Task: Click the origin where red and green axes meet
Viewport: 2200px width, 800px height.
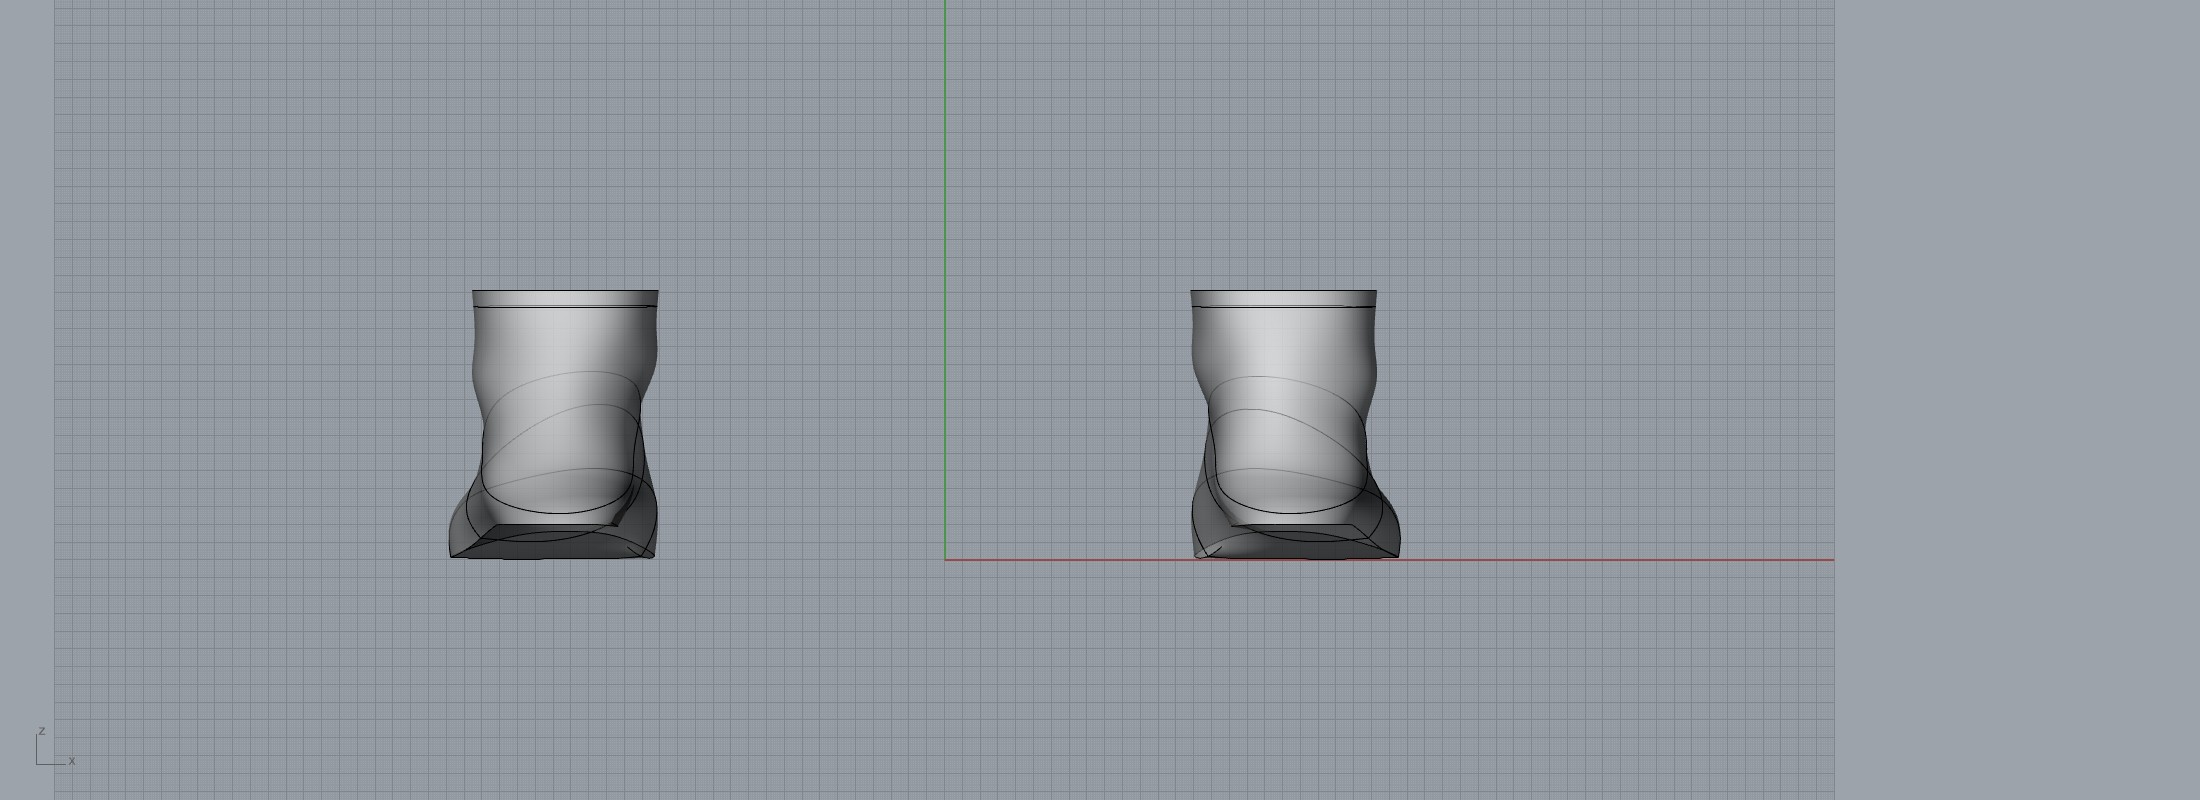Action: point(946,560)
